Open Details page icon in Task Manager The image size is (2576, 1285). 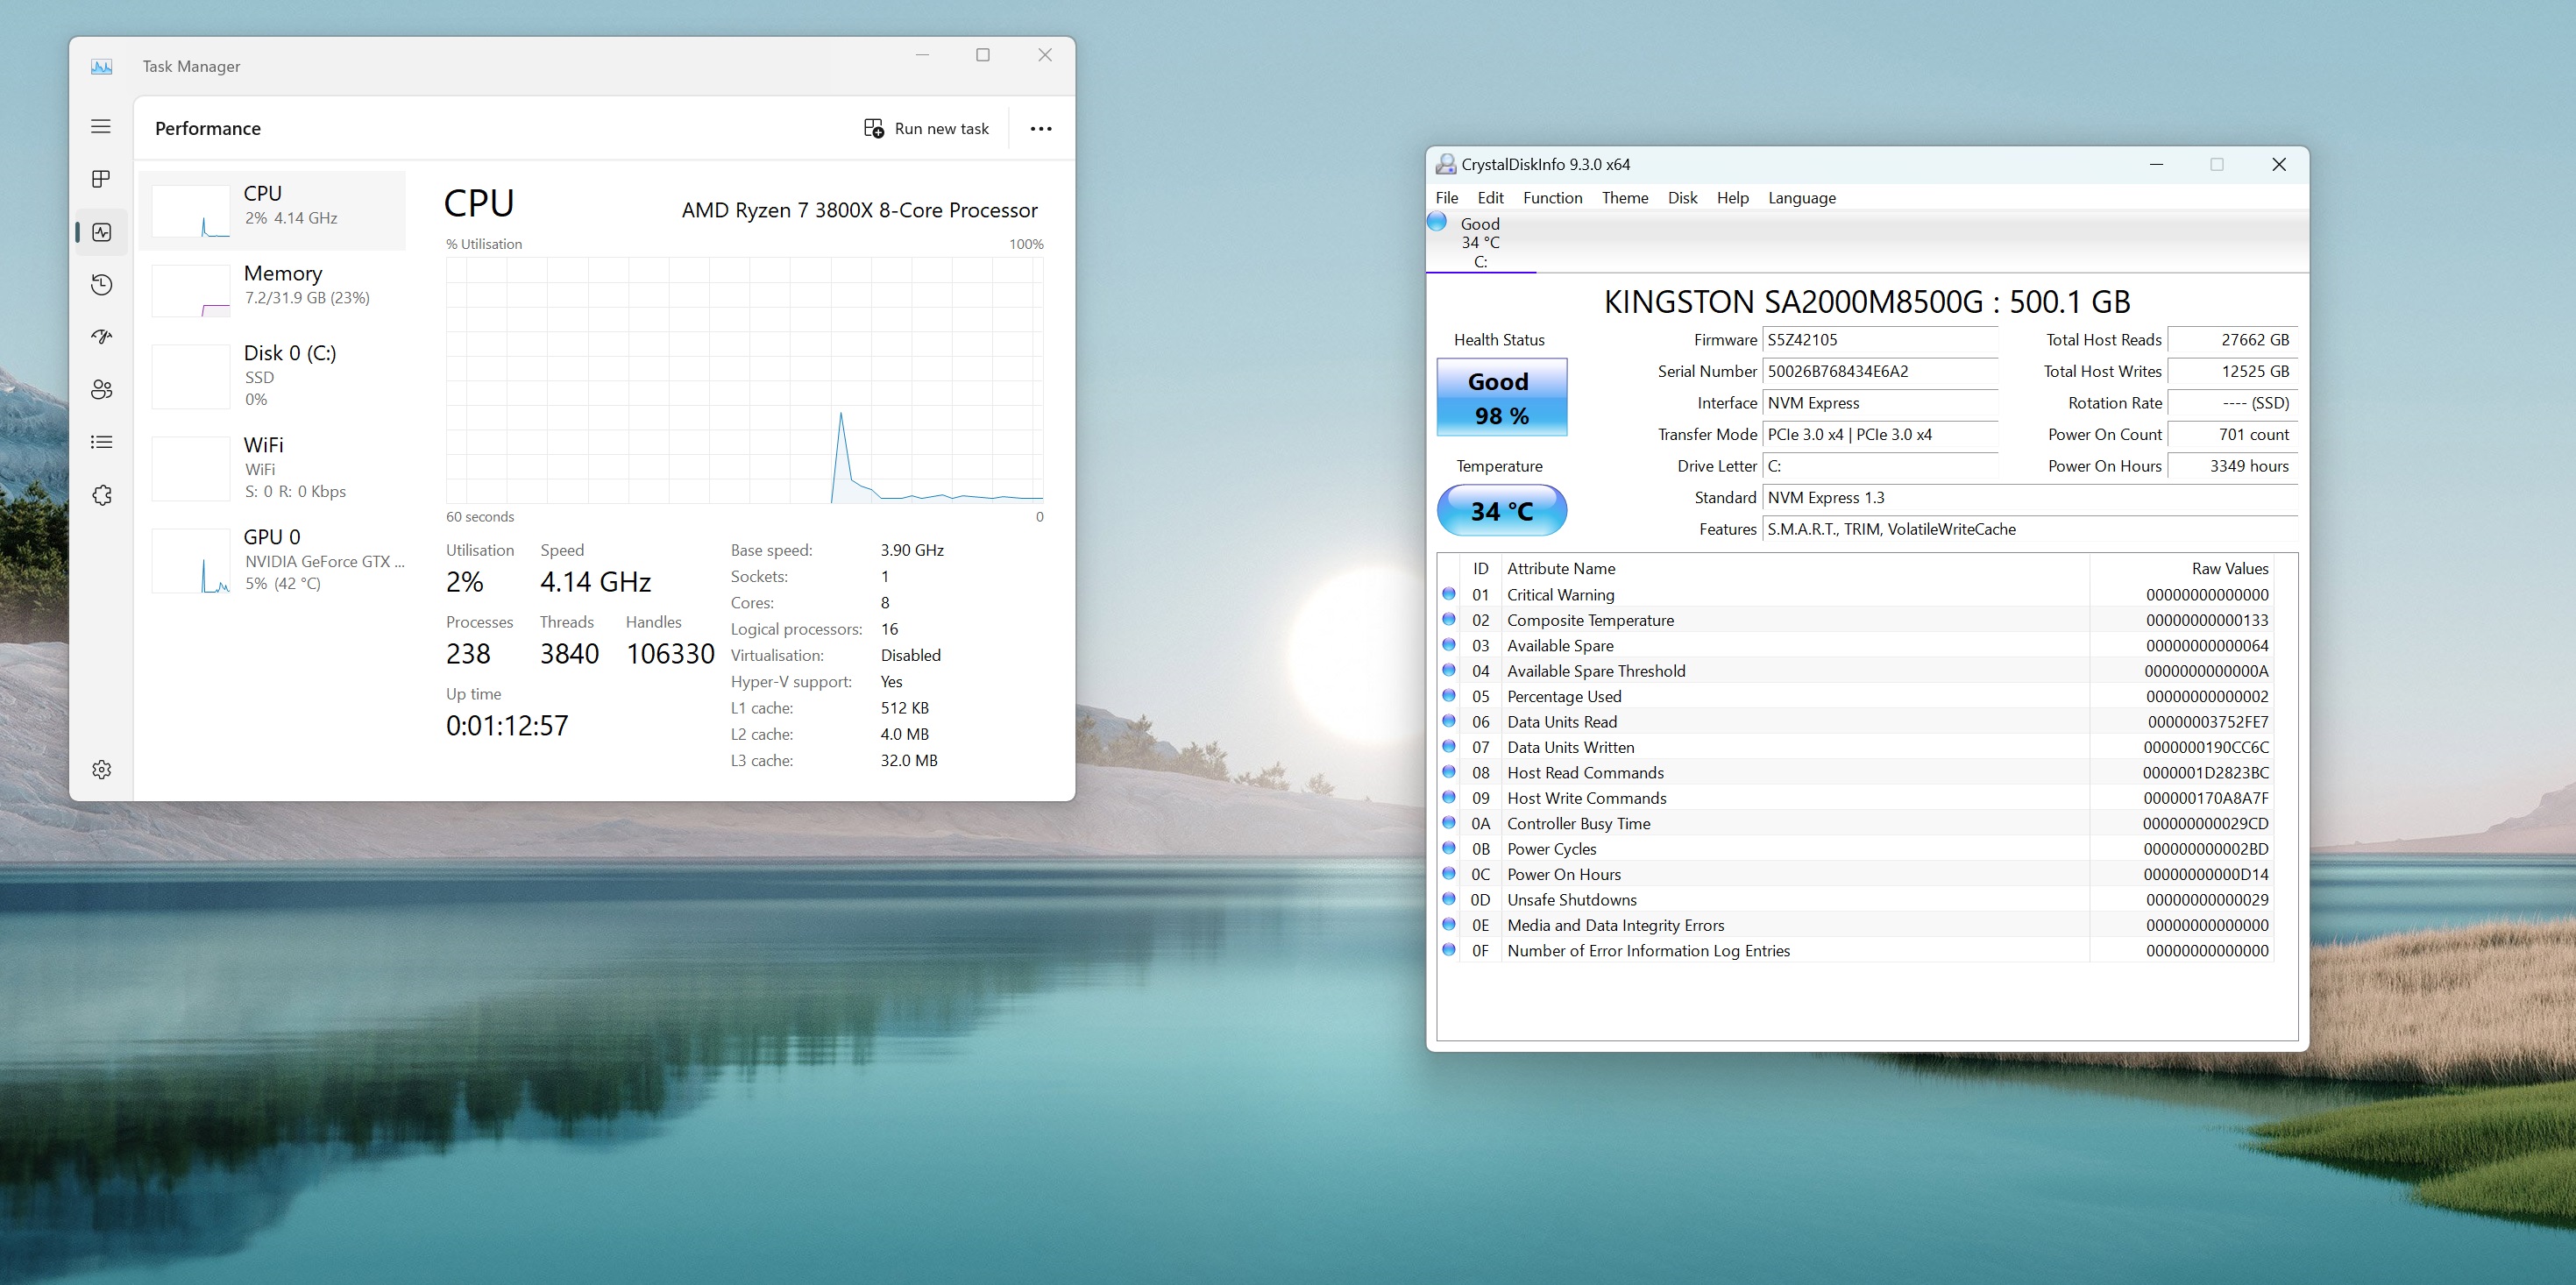tap(101, 442)
